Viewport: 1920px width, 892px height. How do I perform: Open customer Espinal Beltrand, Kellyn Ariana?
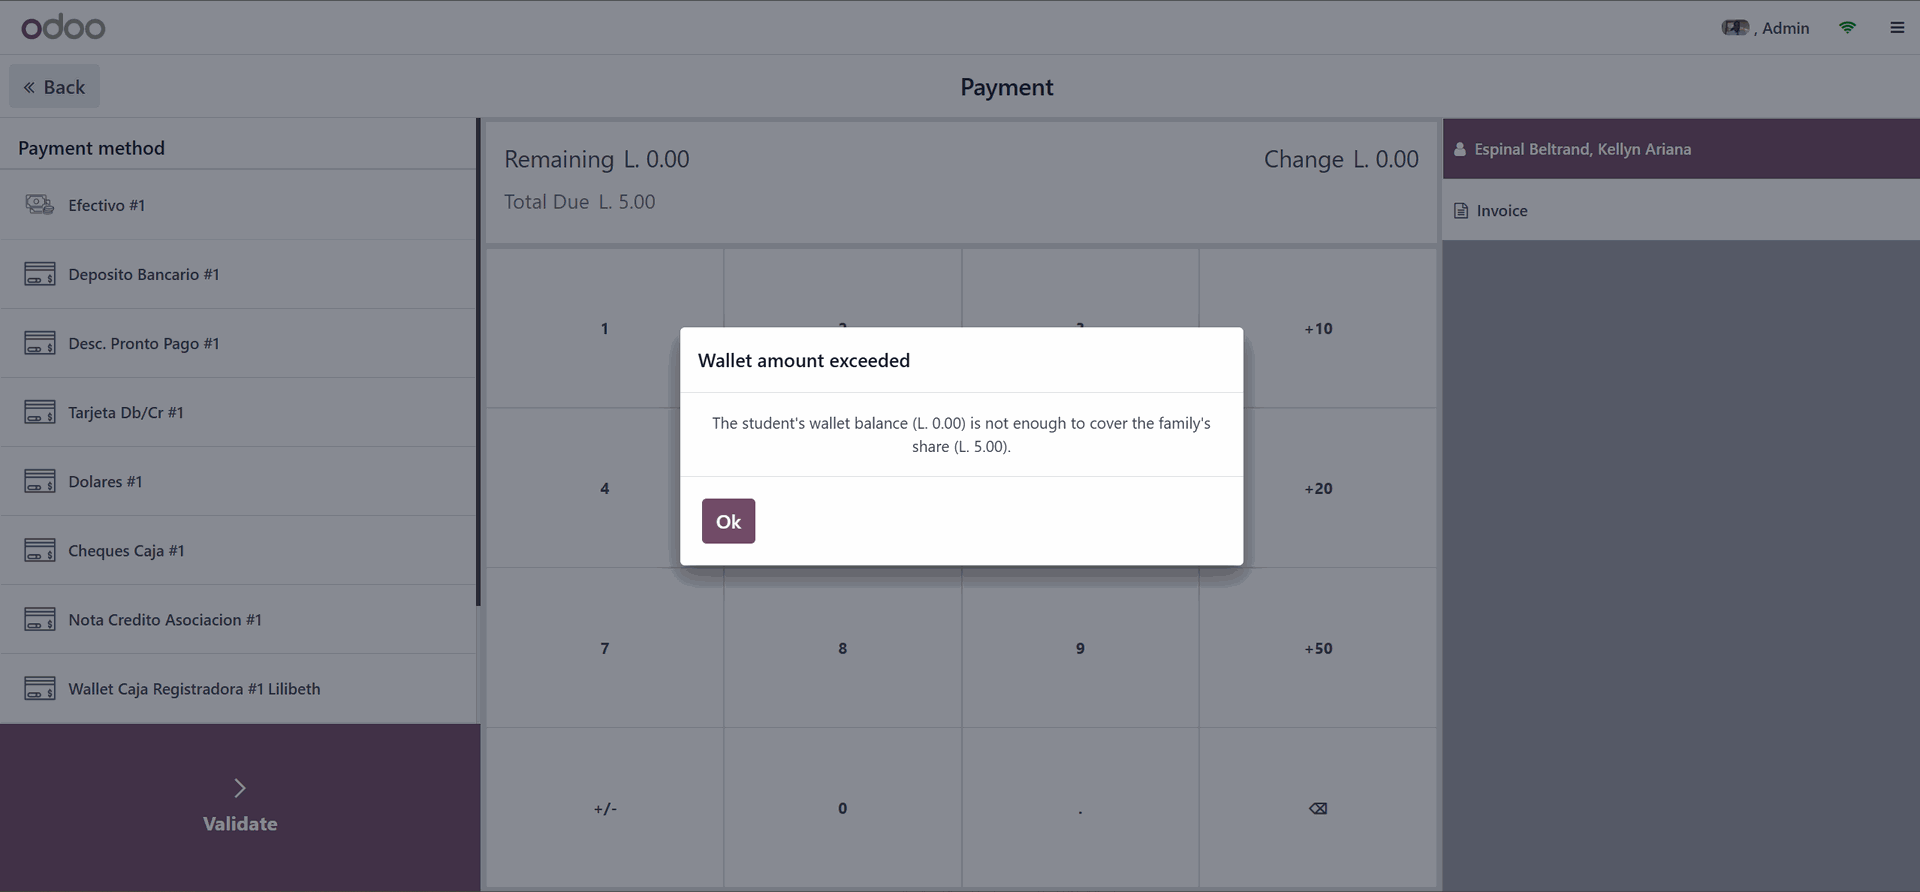coord(1582,150)
